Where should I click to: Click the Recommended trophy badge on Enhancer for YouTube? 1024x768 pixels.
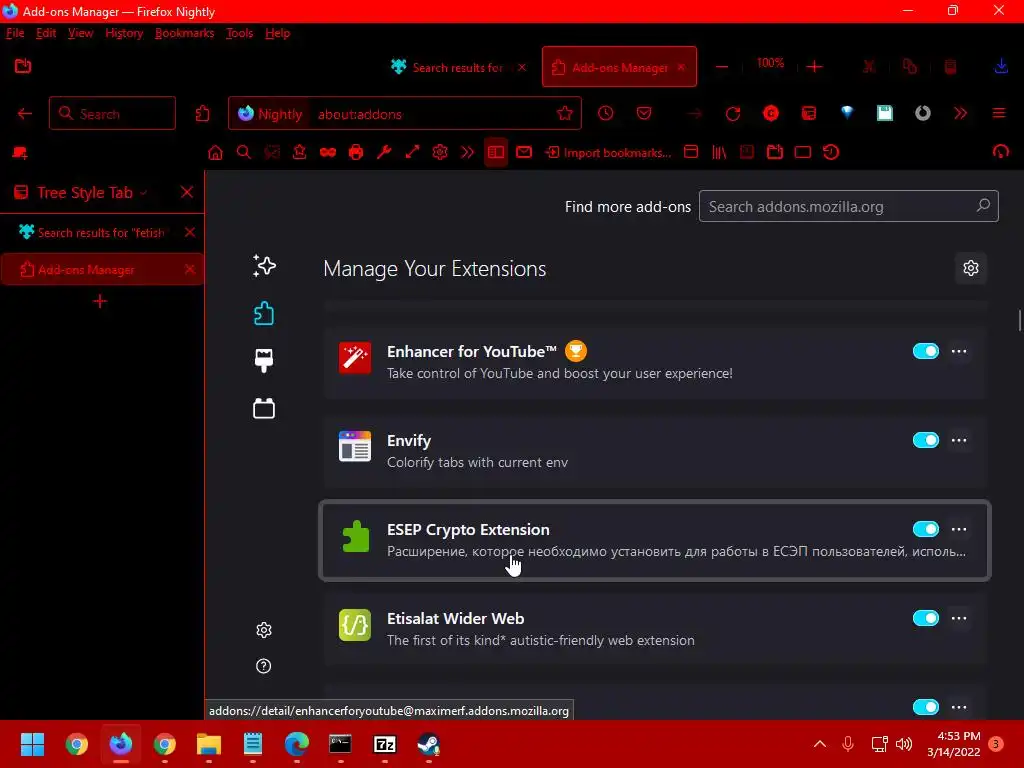(x=575, y=351)
